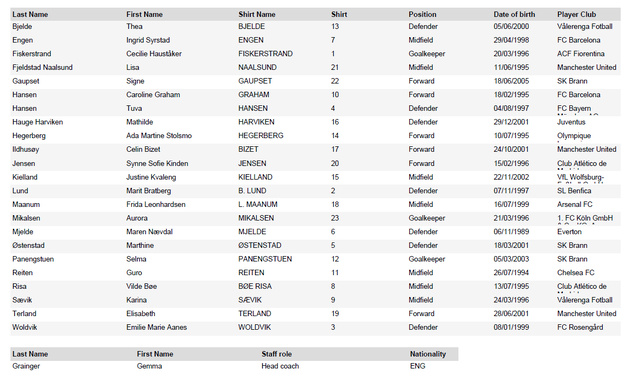Select the Emilie Marie Aanes cell
Image resolution: width=630 pixels, height=380 pixels.
click(156, 327)
